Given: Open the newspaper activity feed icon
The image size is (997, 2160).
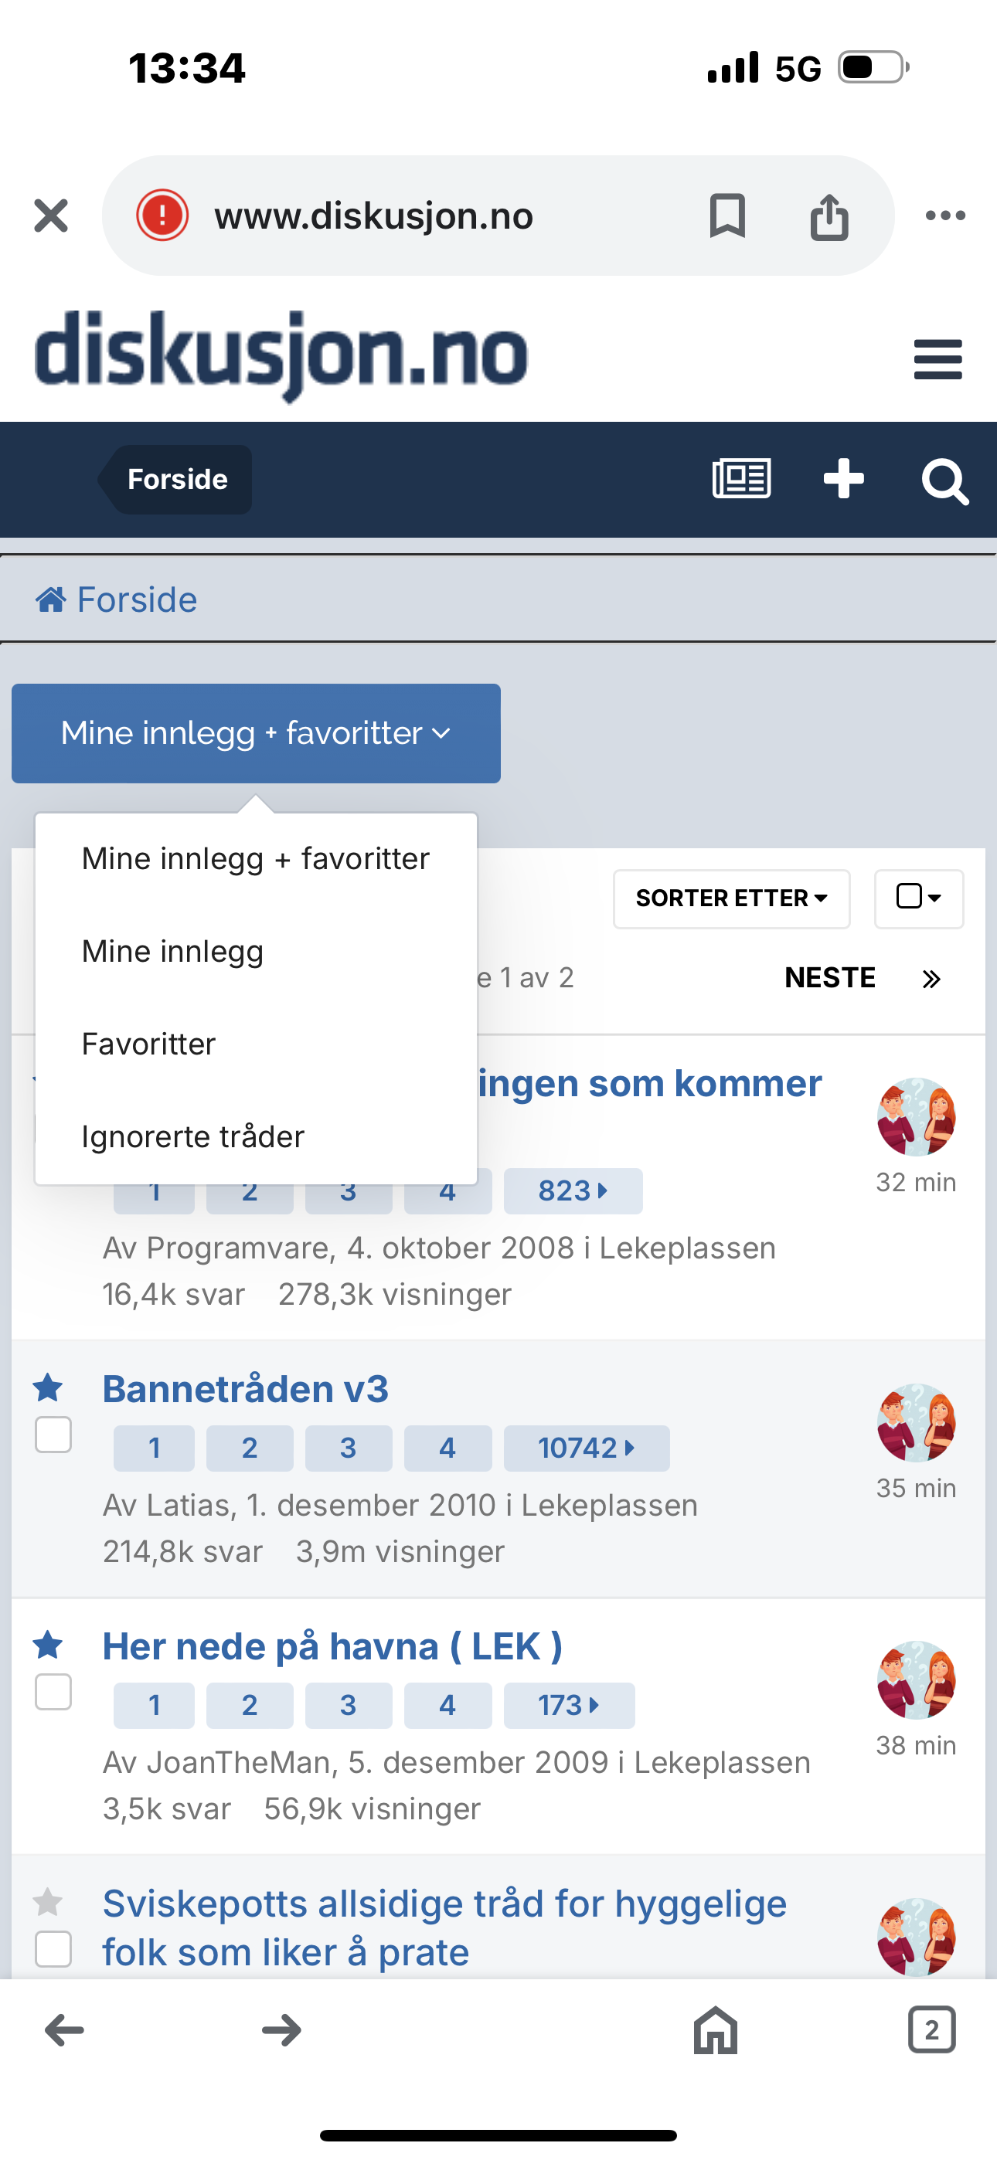Looking at the screenshot, I should click(741, 478).
